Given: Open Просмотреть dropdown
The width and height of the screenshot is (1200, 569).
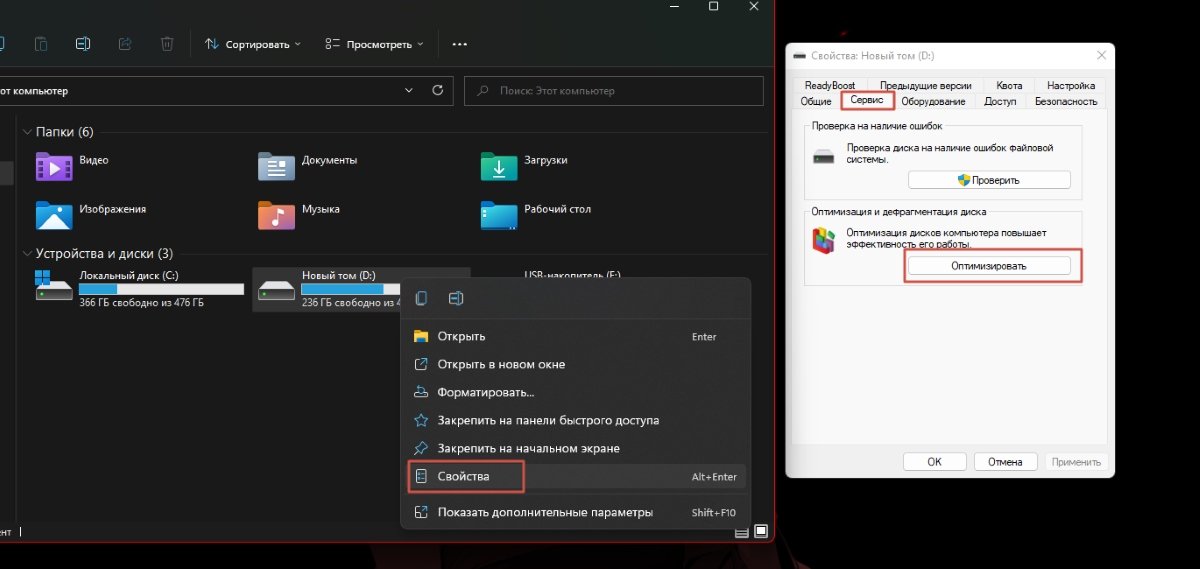Looking at the screenshot, I should 374,44.
